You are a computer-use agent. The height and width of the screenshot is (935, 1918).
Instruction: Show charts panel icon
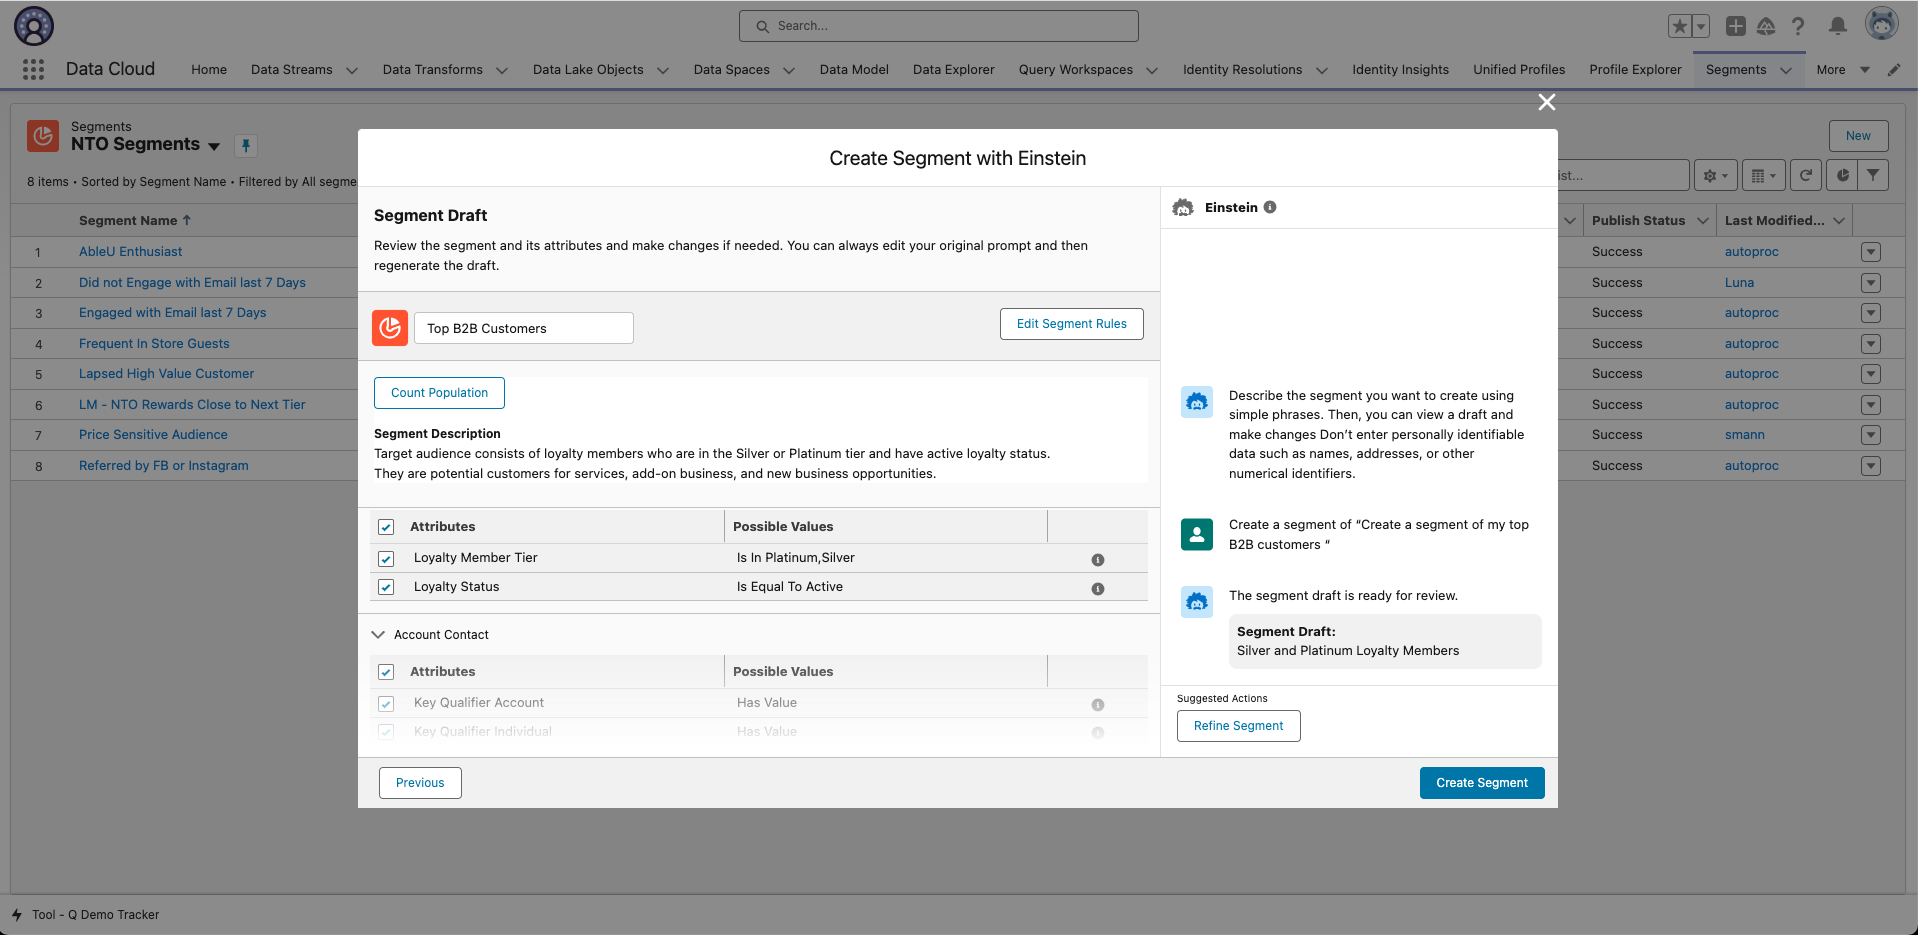1843,176
